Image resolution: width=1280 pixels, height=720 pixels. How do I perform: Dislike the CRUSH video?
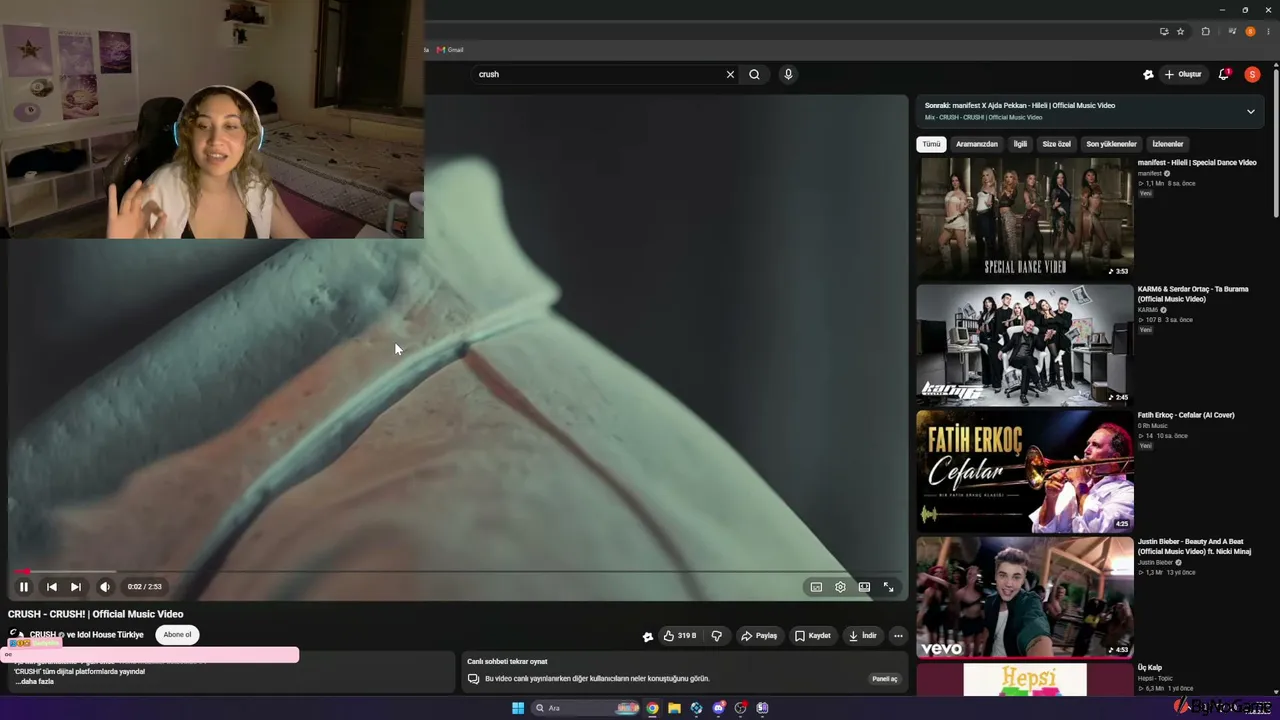click(716, 636)
